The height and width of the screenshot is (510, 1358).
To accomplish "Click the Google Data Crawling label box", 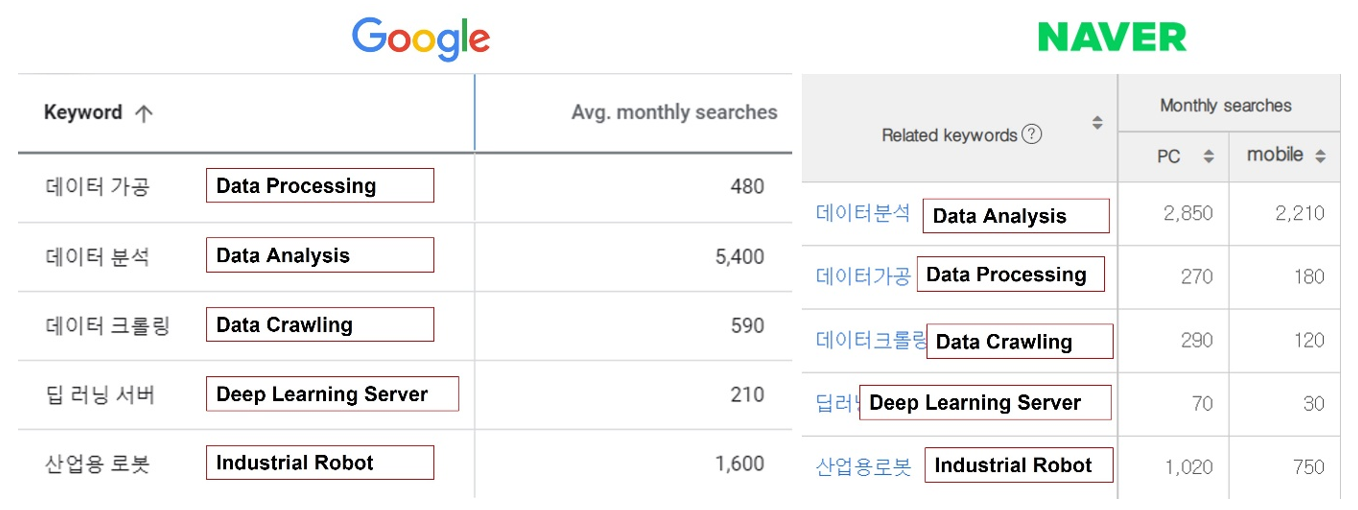I will point(320,325).
